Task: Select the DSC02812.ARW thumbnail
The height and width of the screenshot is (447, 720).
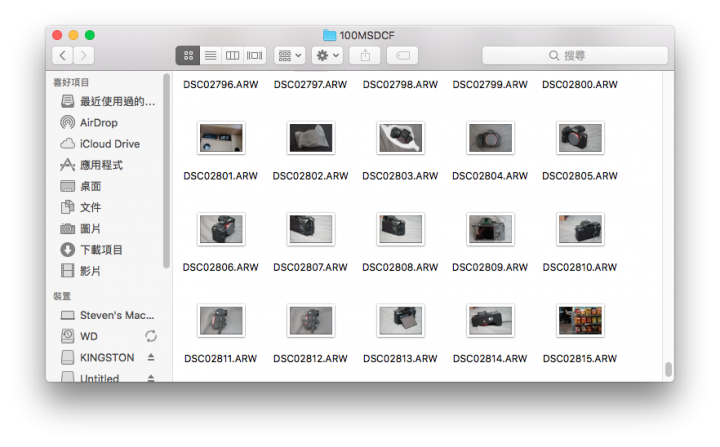Action: 311,321
